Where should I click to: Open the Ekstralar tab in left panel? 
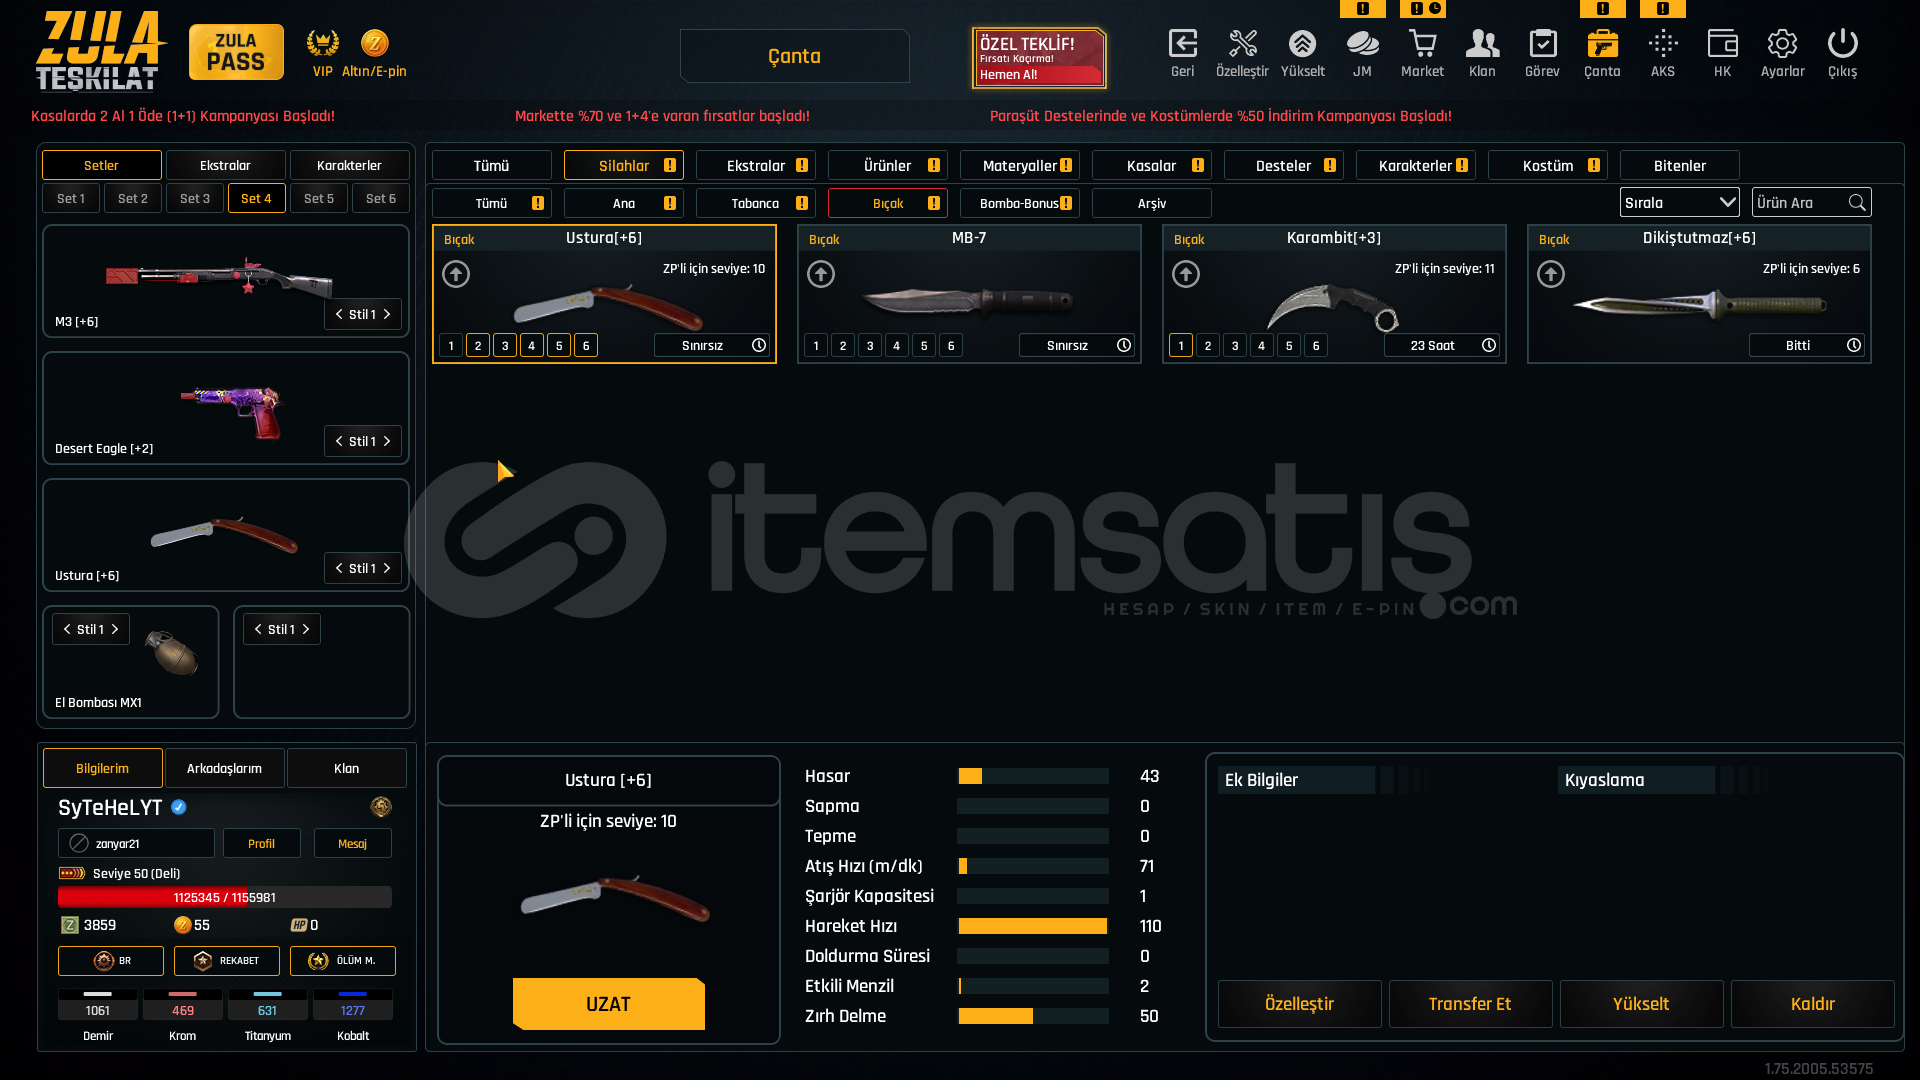click(225, 165)
